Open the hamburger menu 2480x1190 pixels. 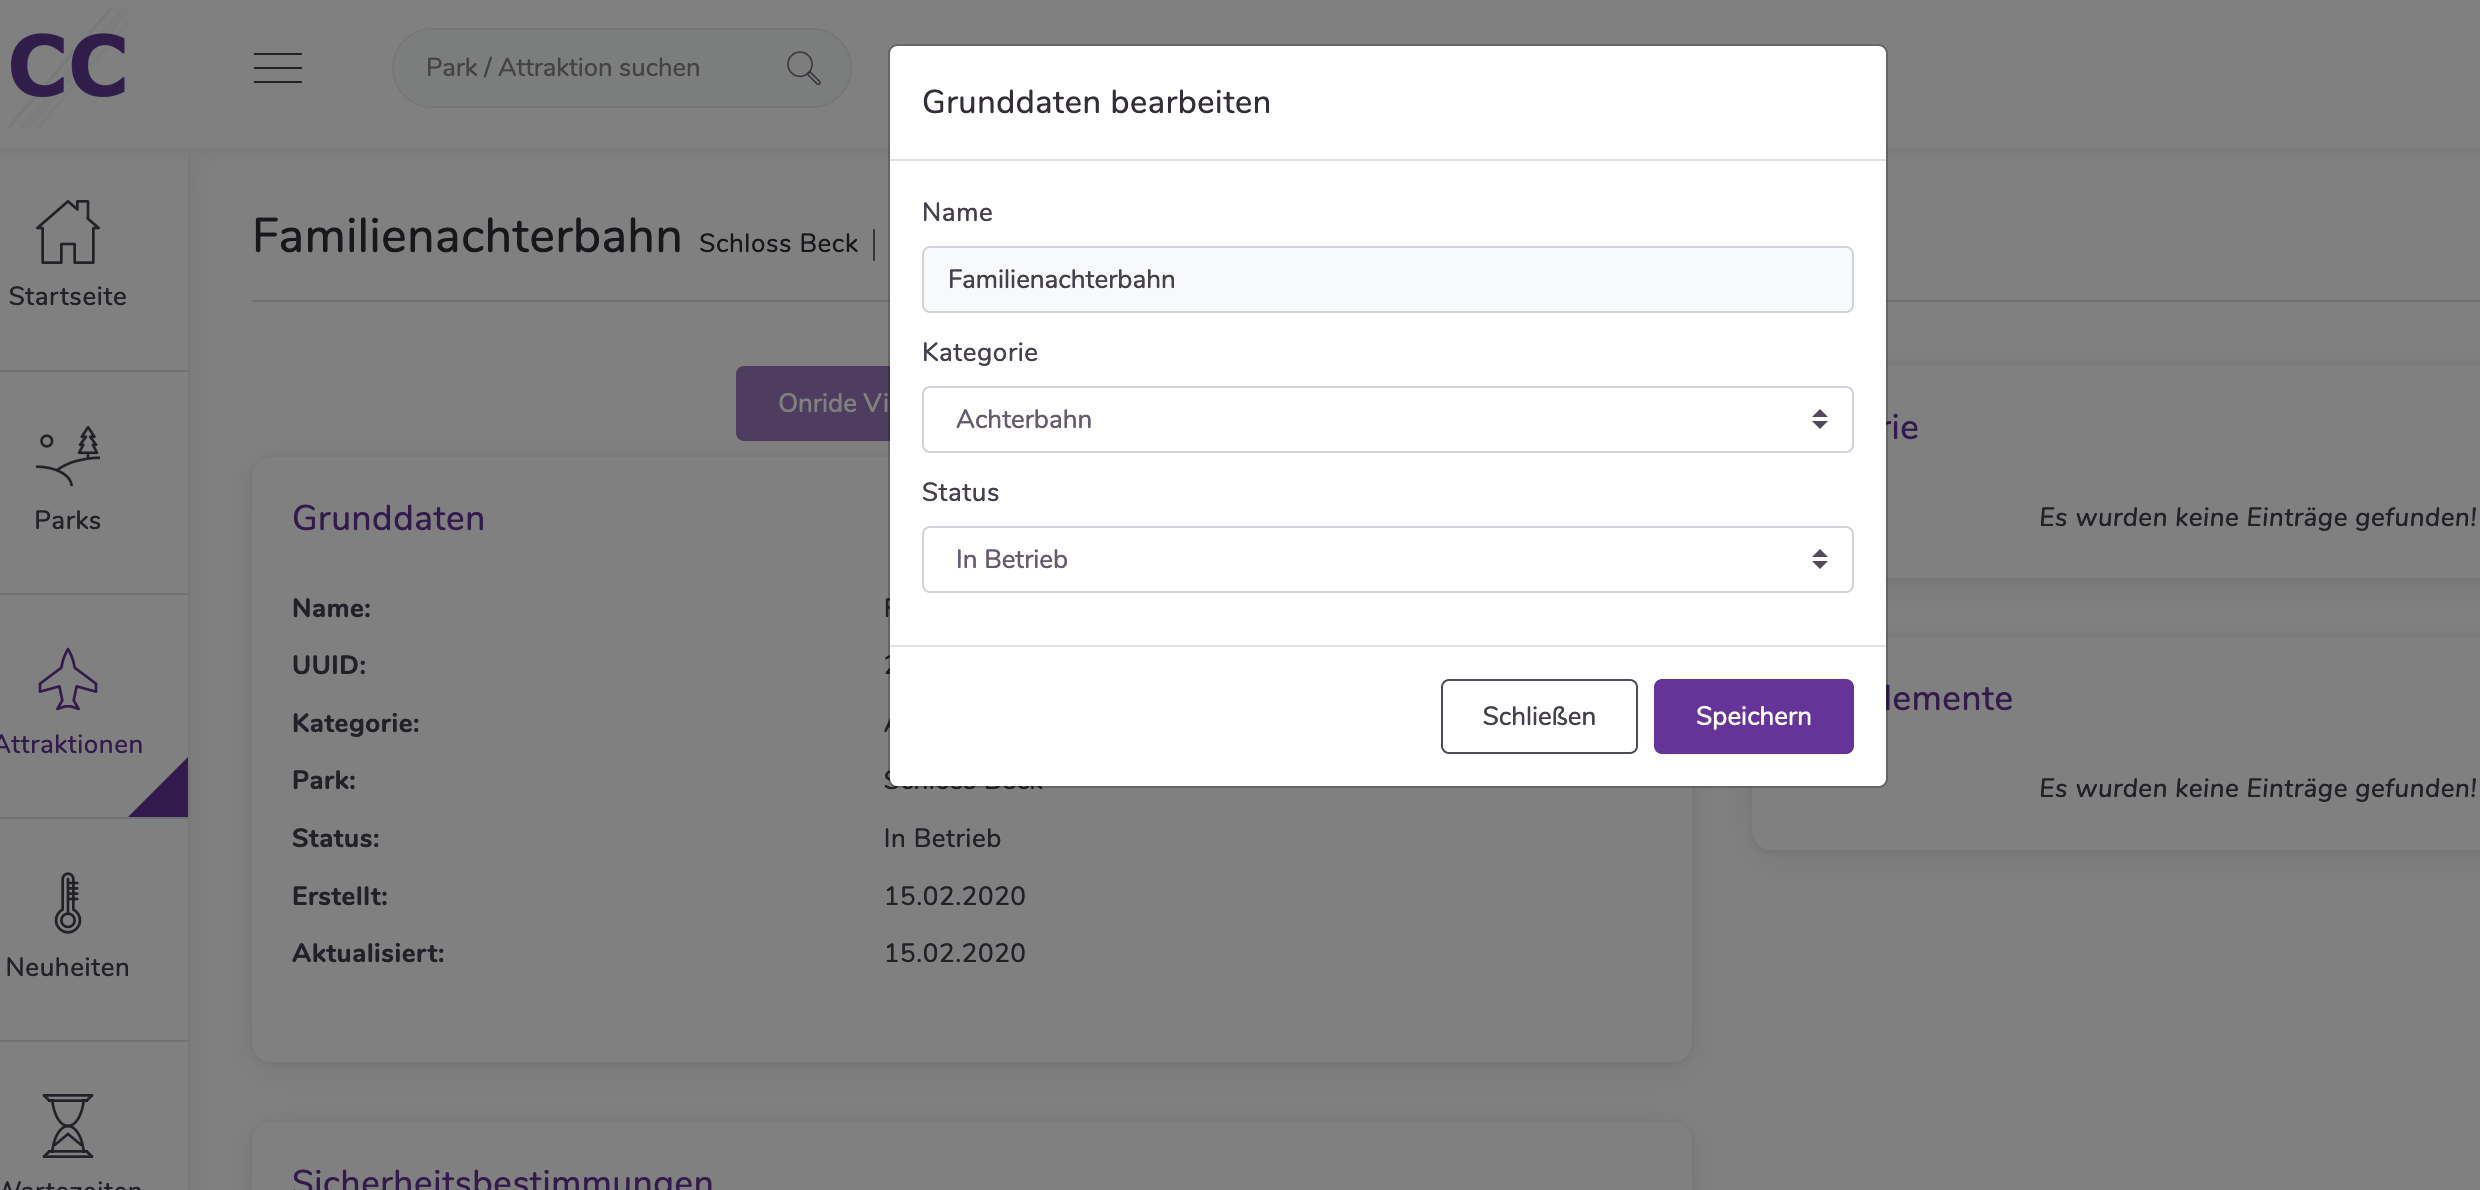coord(277,68)
